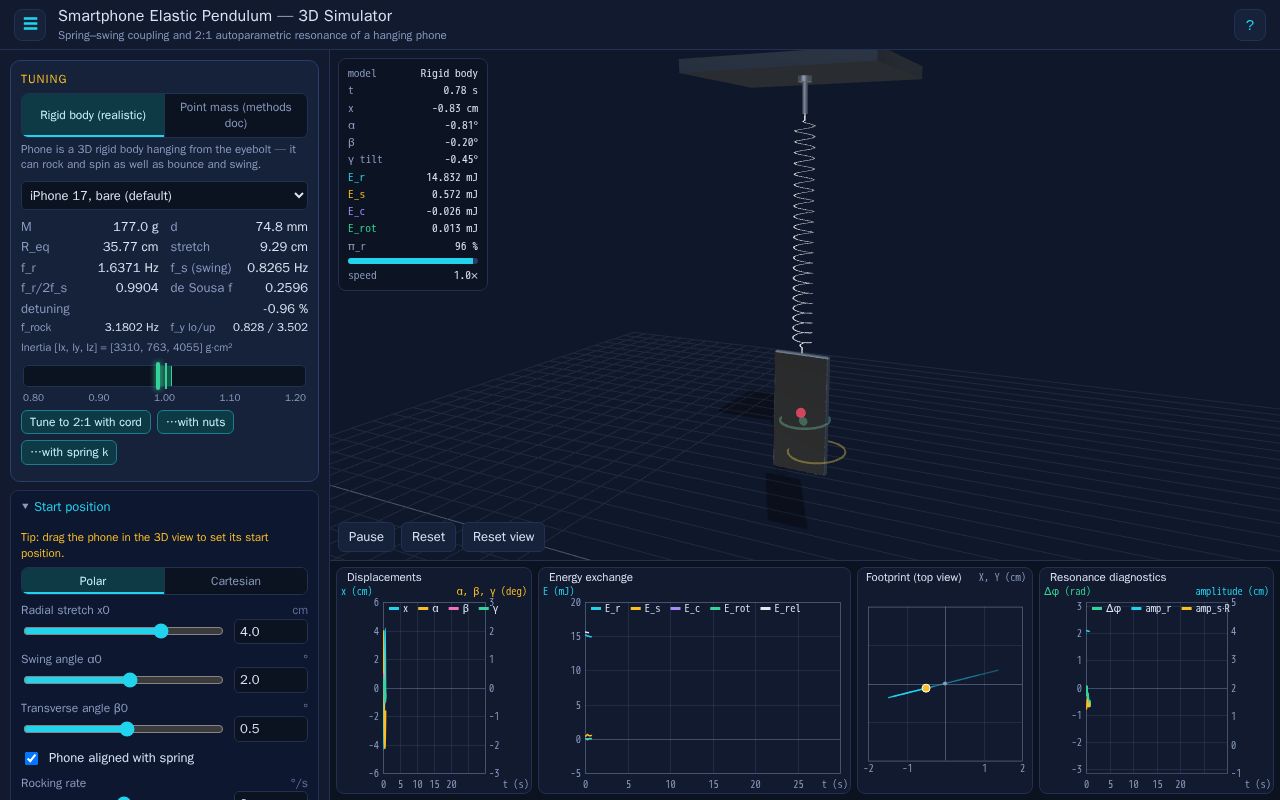
Task: Click the model Rigid body readout
Action: point(449,73)
